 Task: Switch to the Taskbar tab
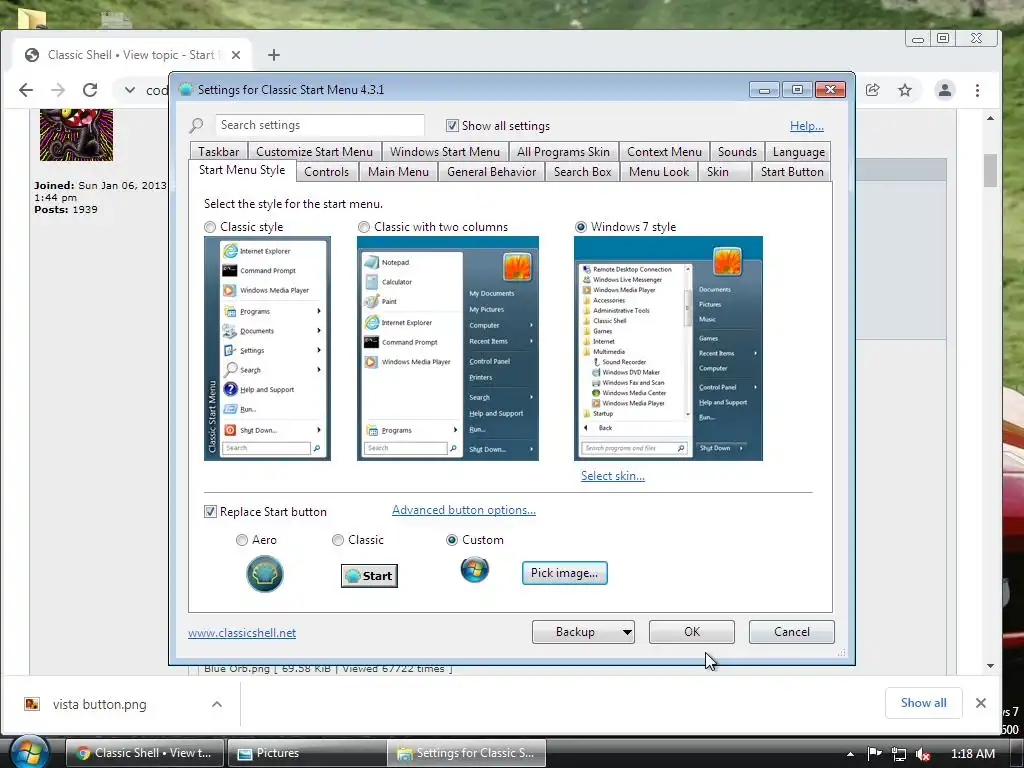218,152
